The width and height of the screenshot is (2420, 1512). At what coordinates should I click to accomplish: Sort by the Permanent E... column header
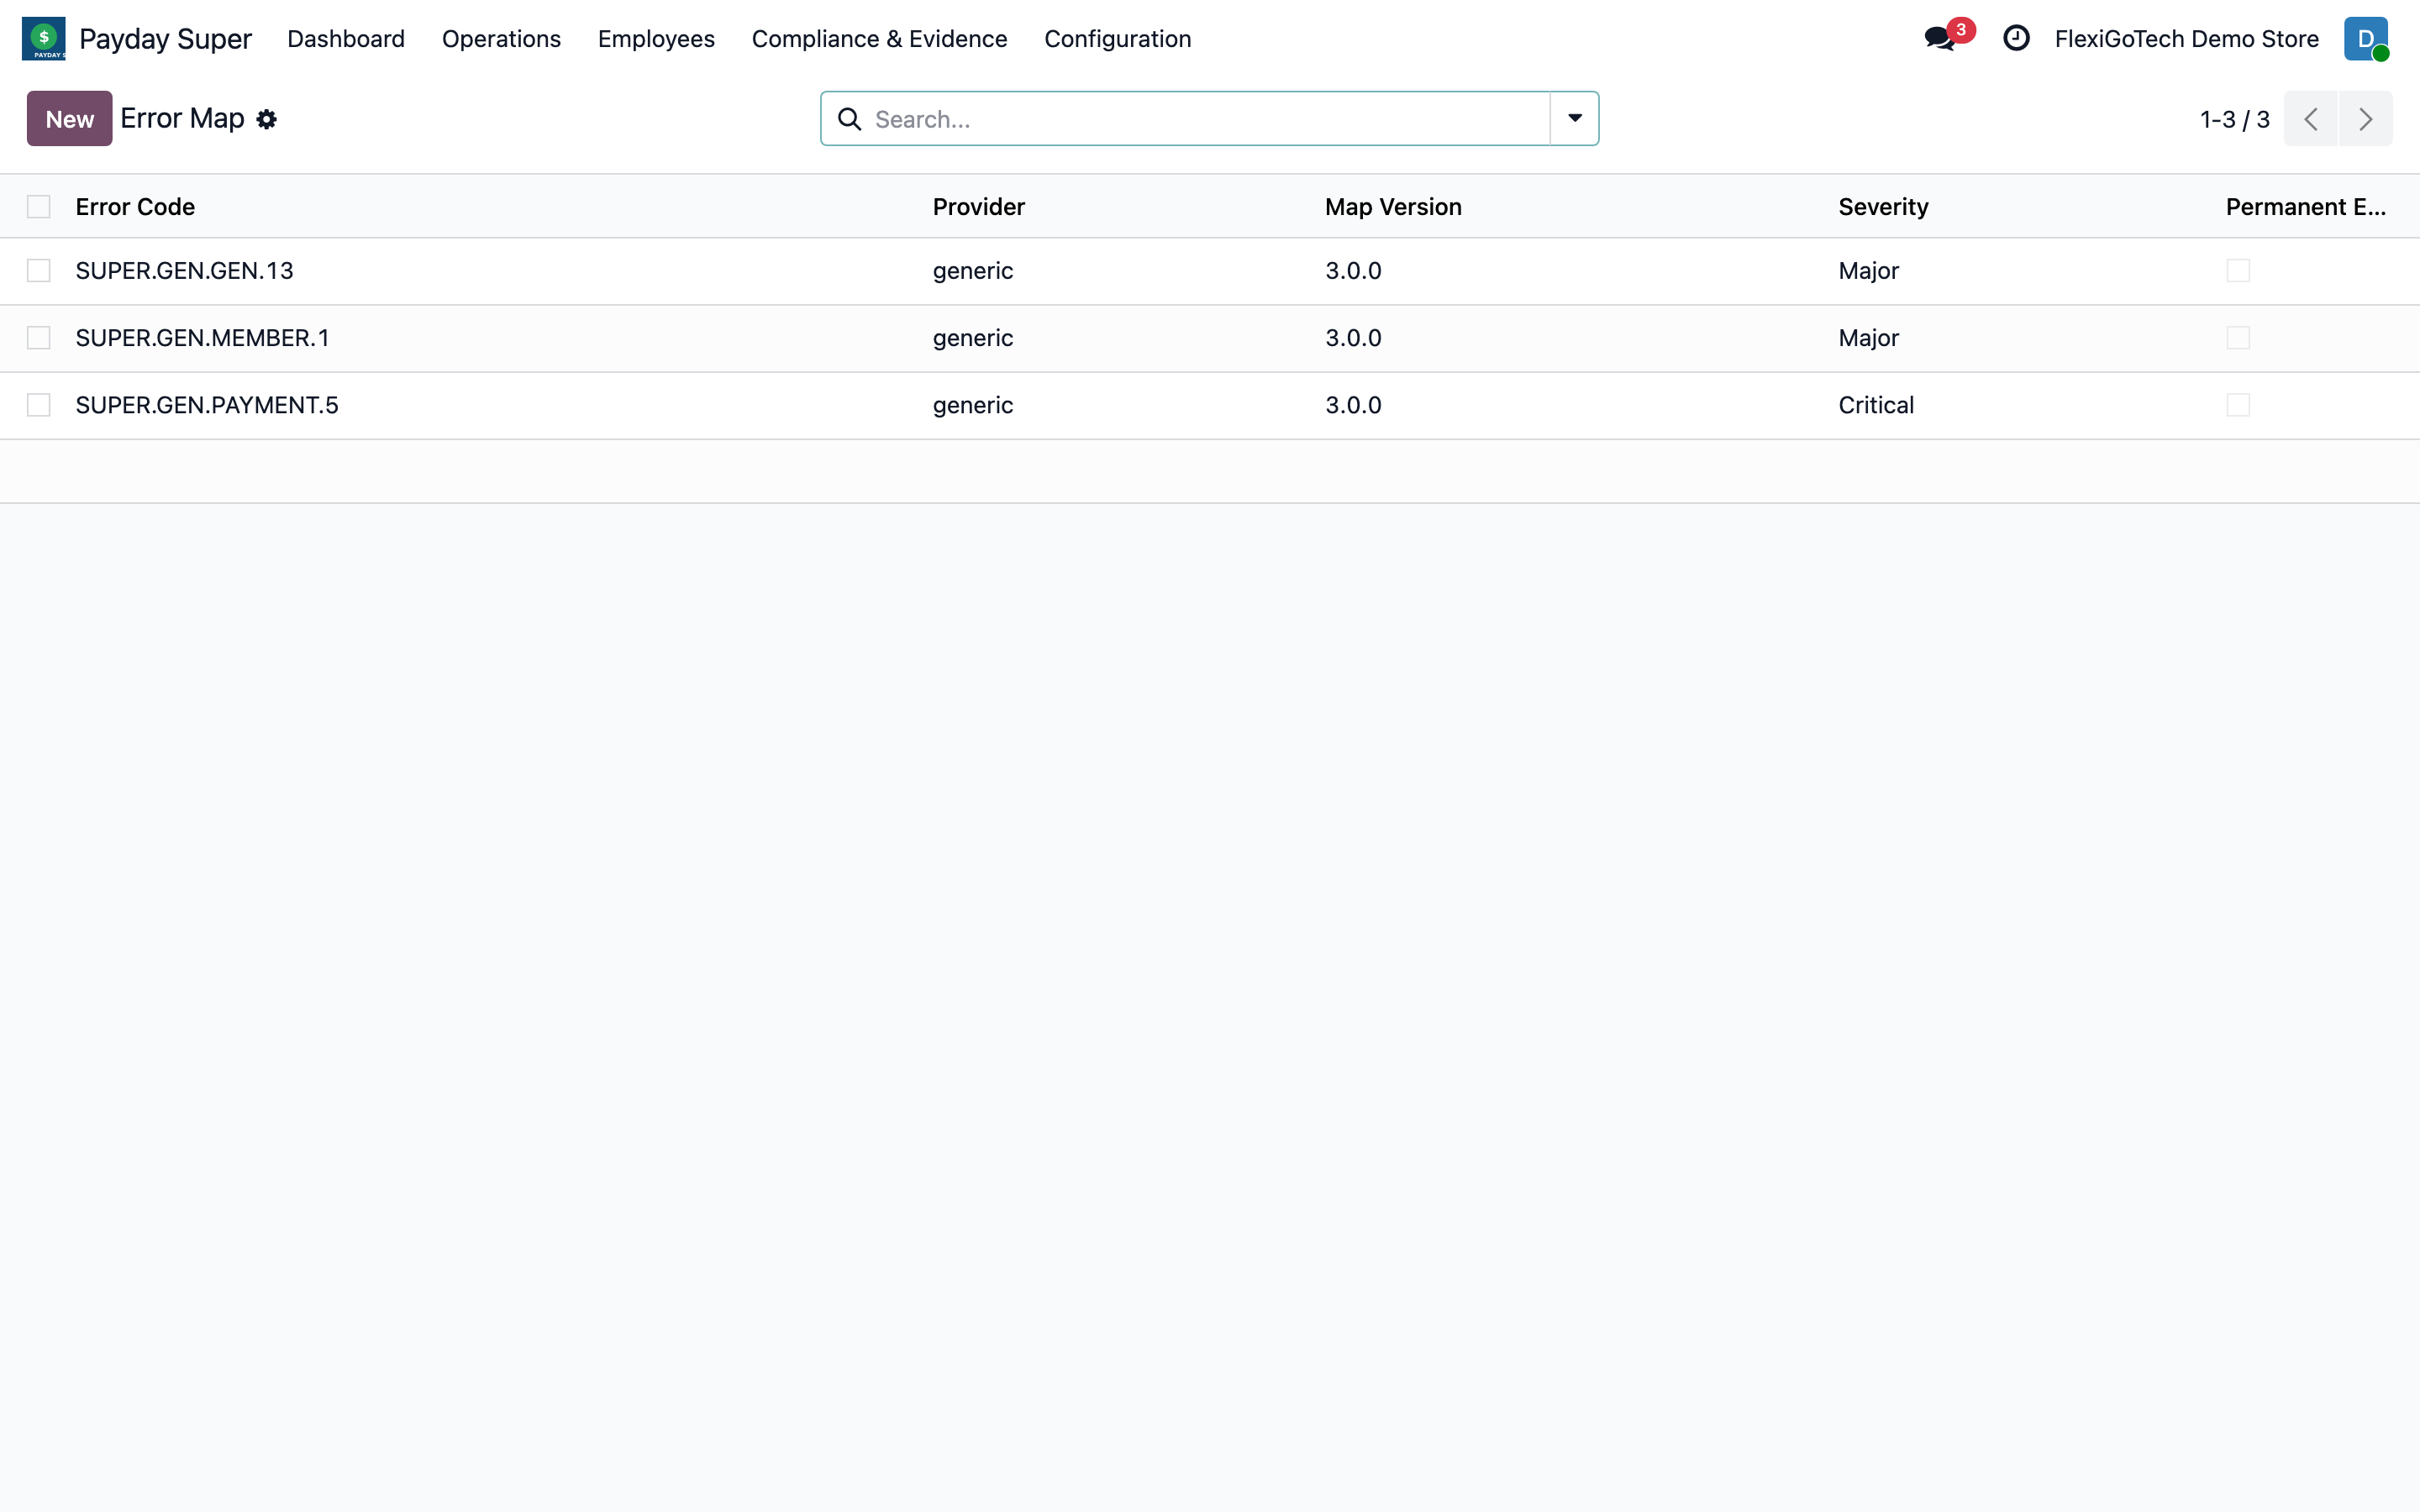2305,207
